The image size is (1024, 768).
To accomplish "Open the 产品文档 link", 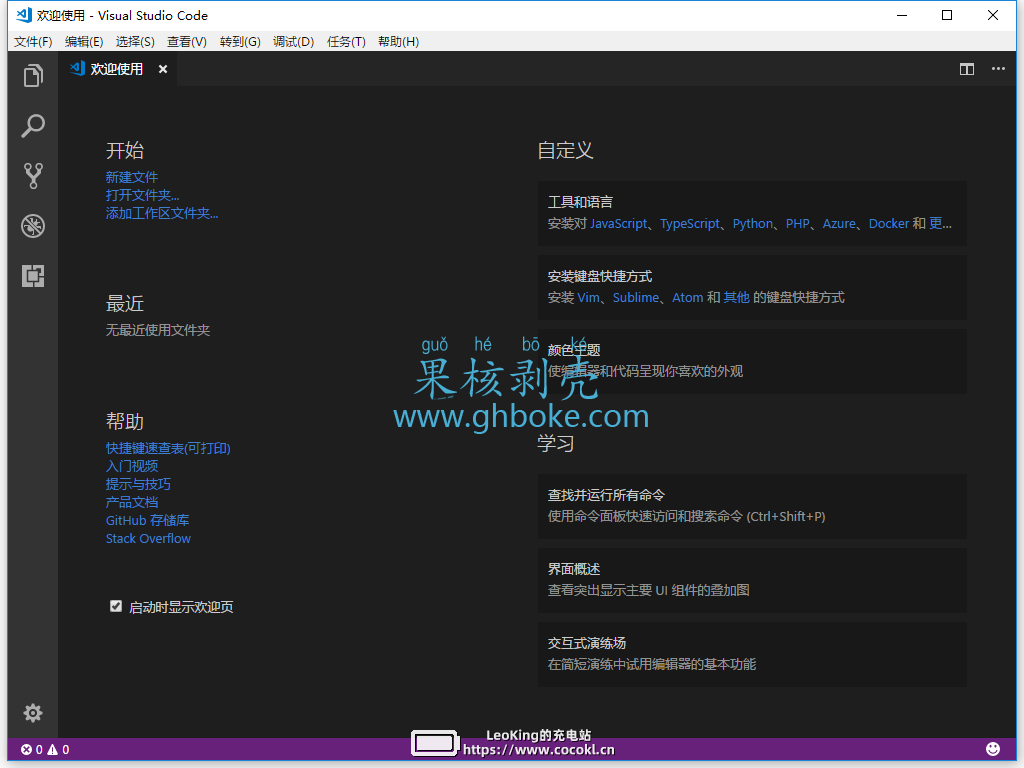I will coord(132,502).
